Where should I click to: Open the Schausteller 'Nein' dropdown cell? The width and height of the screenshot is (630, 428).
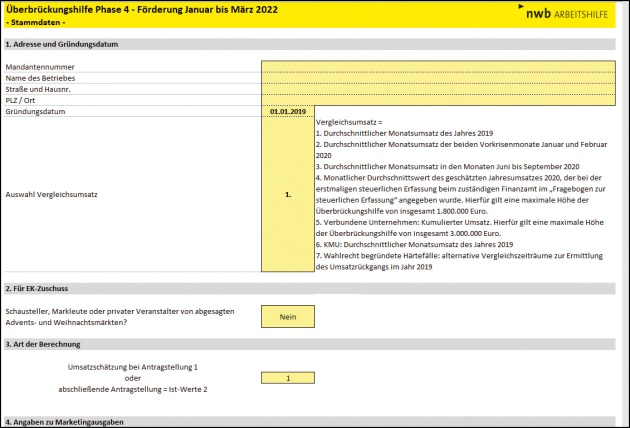pos(287,316)
